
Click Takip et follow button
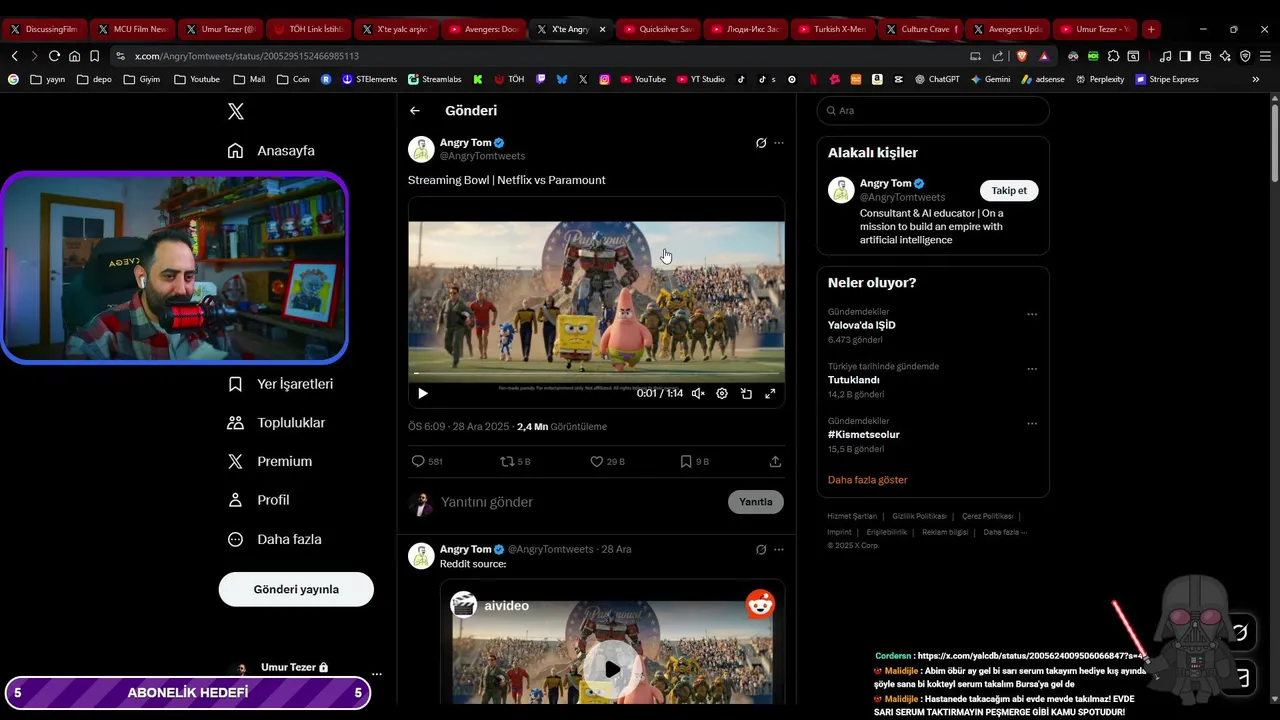coord(1009,190)
